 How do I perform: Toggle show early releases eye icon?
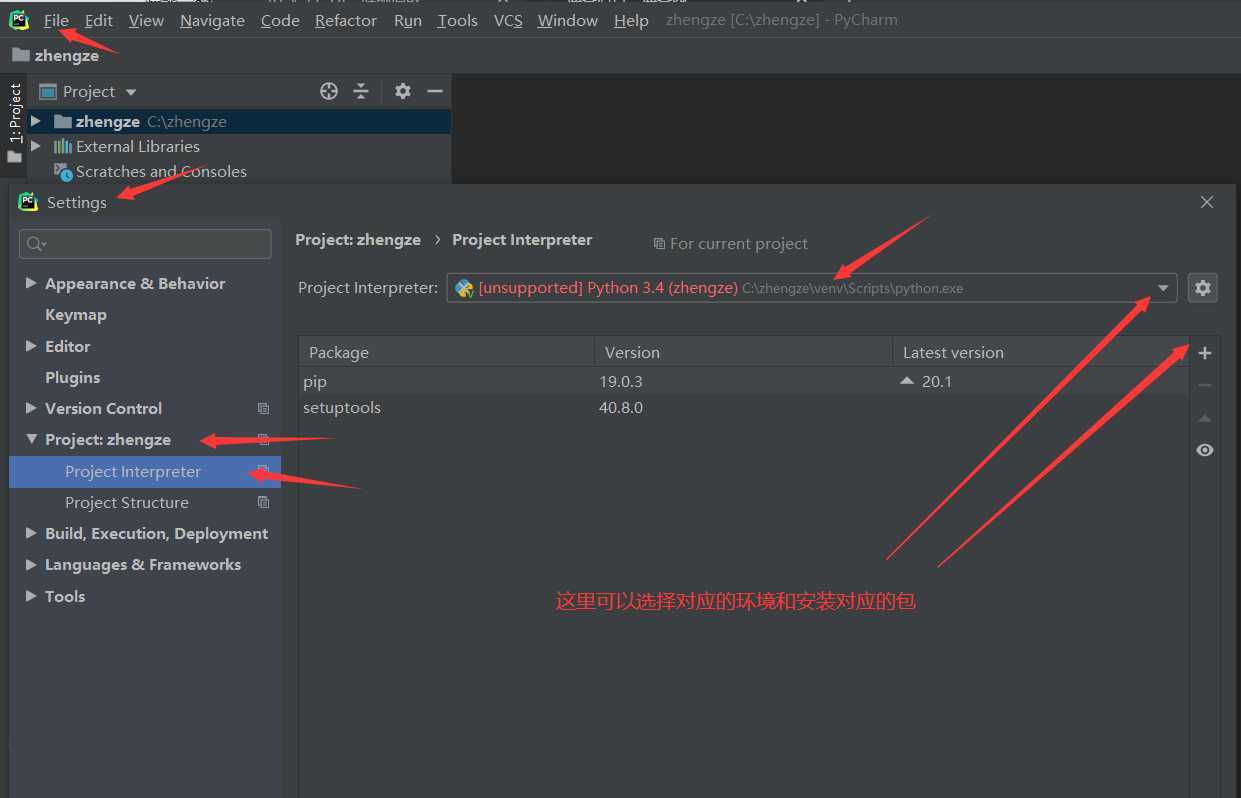pos(1205,450)
